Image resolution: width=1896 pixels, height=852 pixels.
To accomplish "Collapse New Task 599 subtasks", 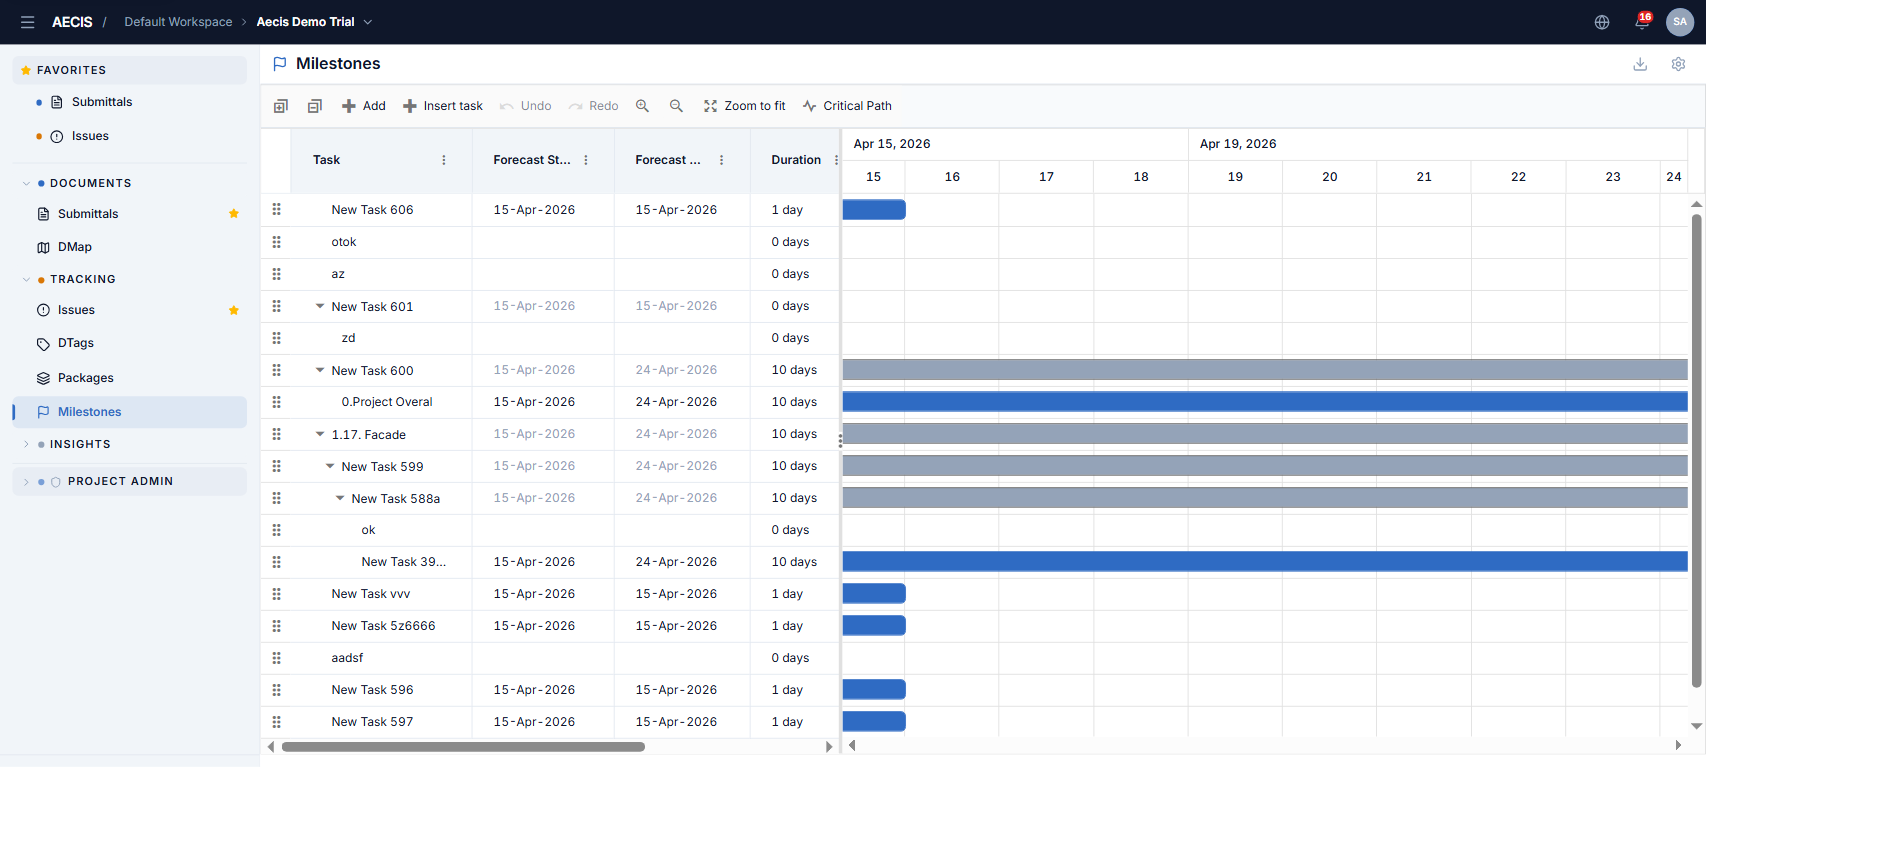I will point(330,466).
